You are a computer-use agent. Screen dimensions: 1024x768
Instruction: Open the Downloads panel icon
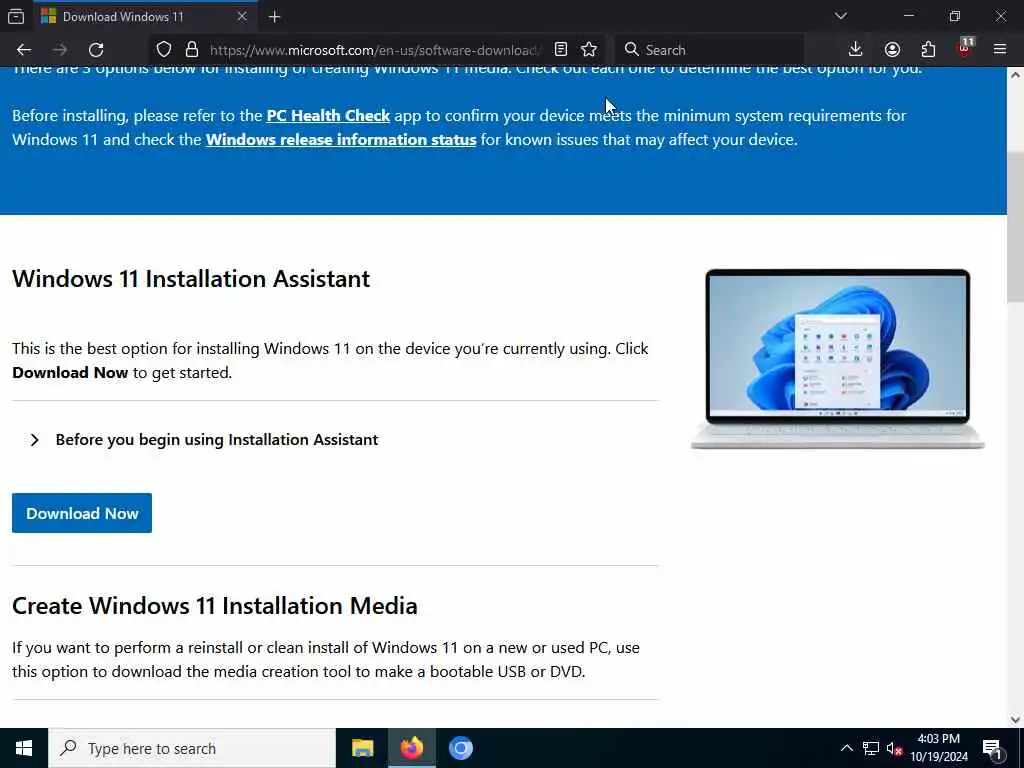point(855,50)
